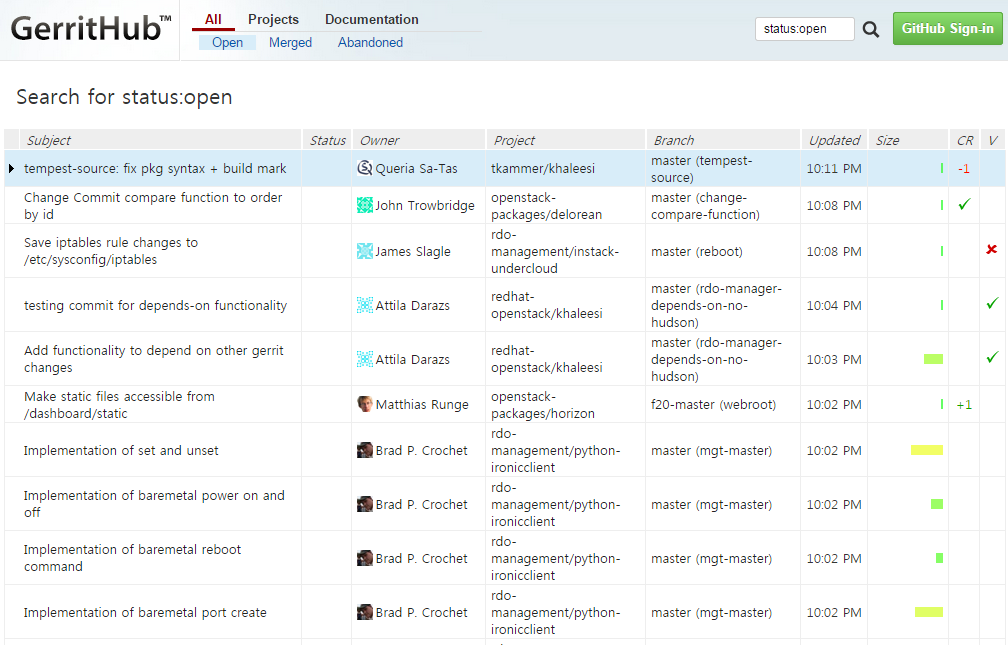The image size is (1008, 645).
Task: Open 'Implementation of baremetal power on and off'
Action: (154, 504)
